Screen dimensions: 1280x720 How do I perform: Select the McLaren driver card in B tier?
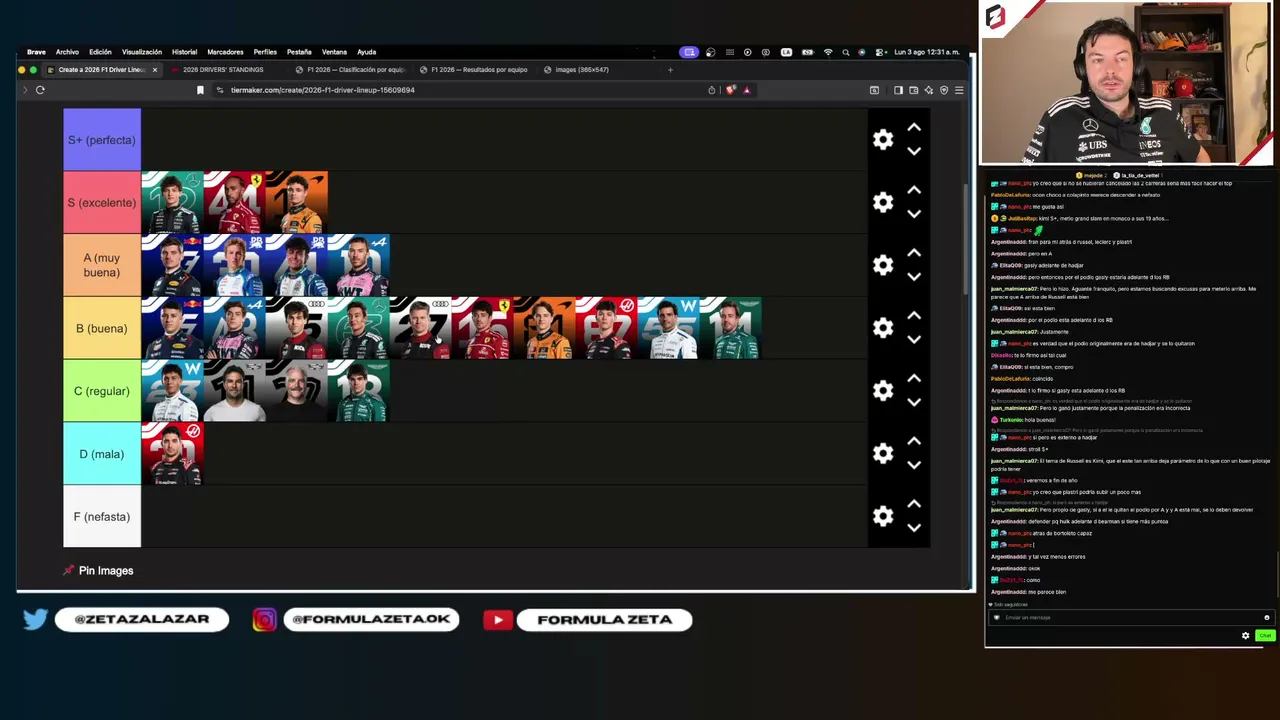[x=544, y=328]
